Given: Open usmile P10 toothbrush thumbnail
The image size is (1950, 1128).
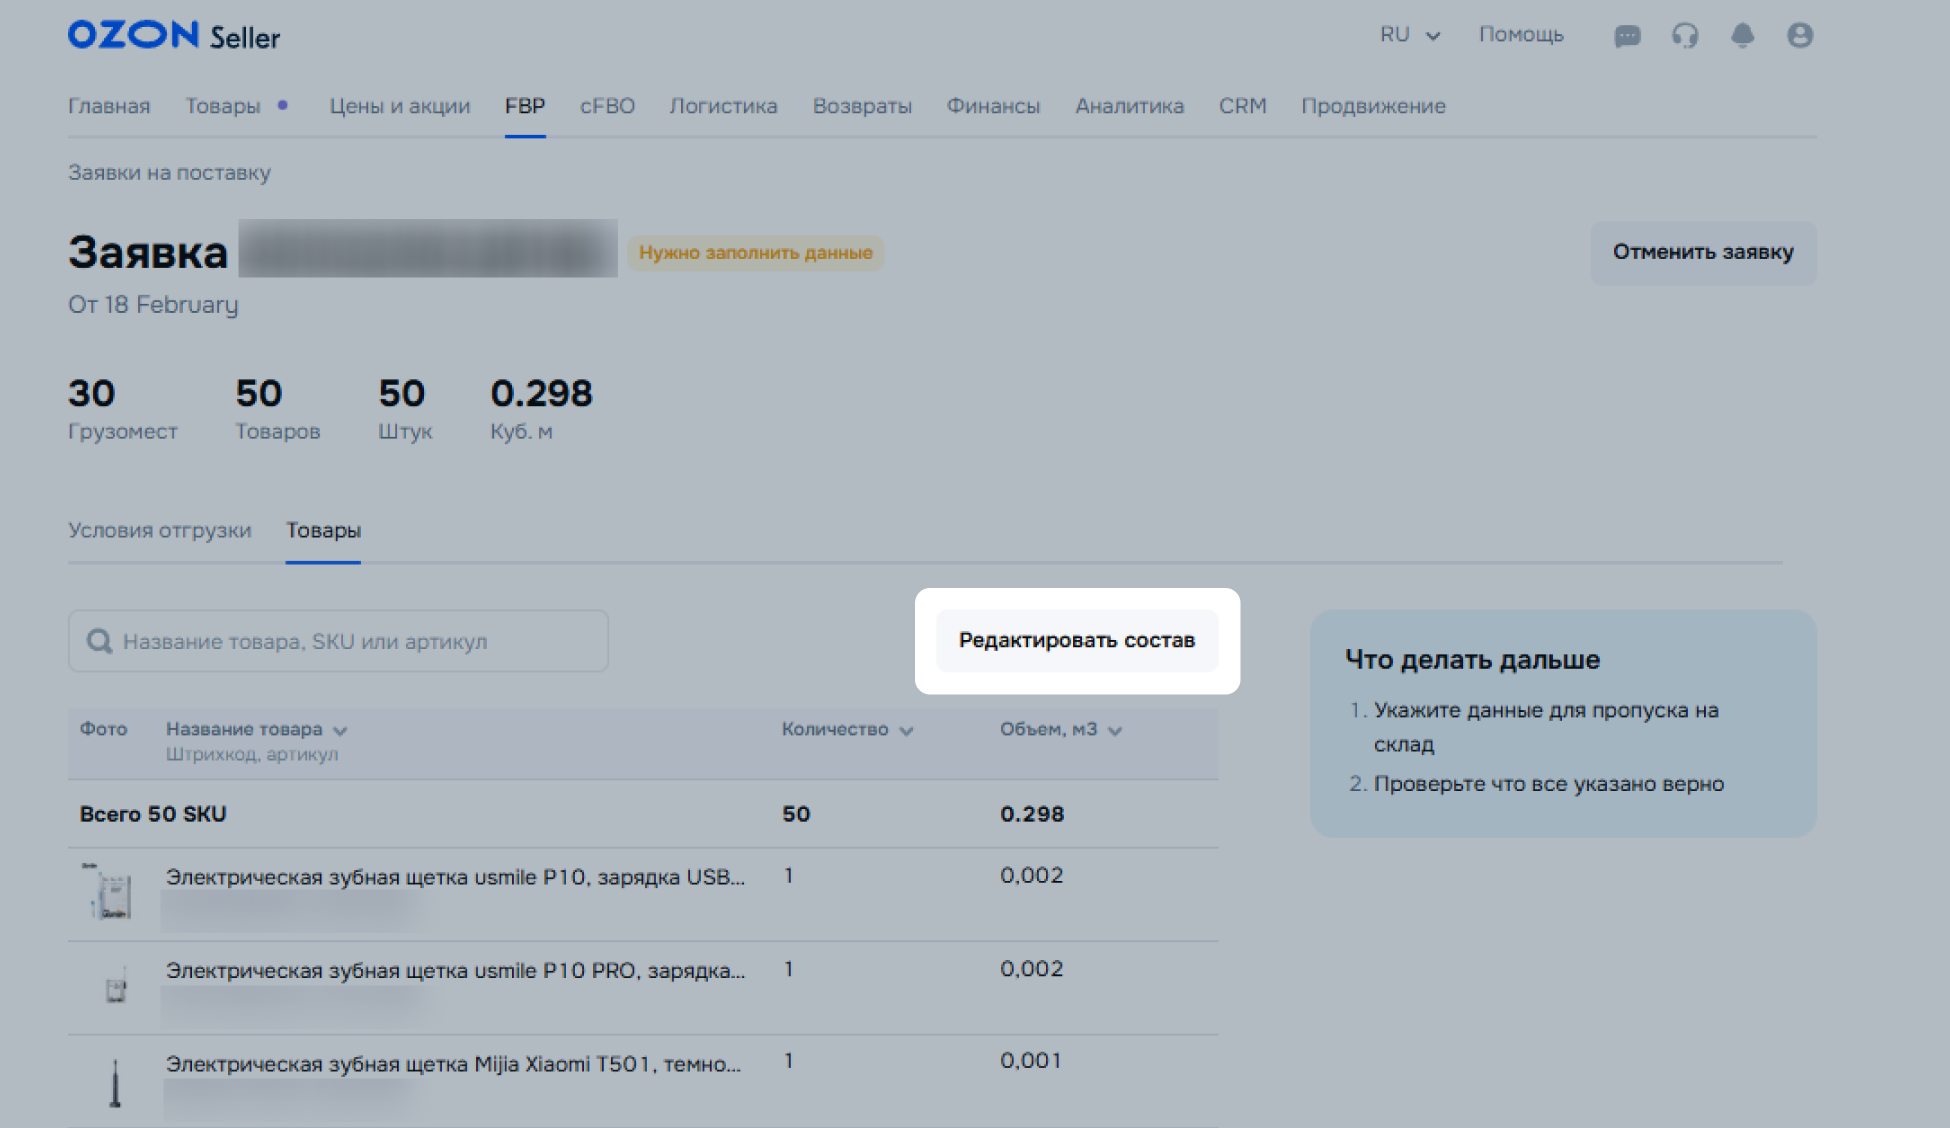Looking at the screenshot, I should (x=112, y=892).
